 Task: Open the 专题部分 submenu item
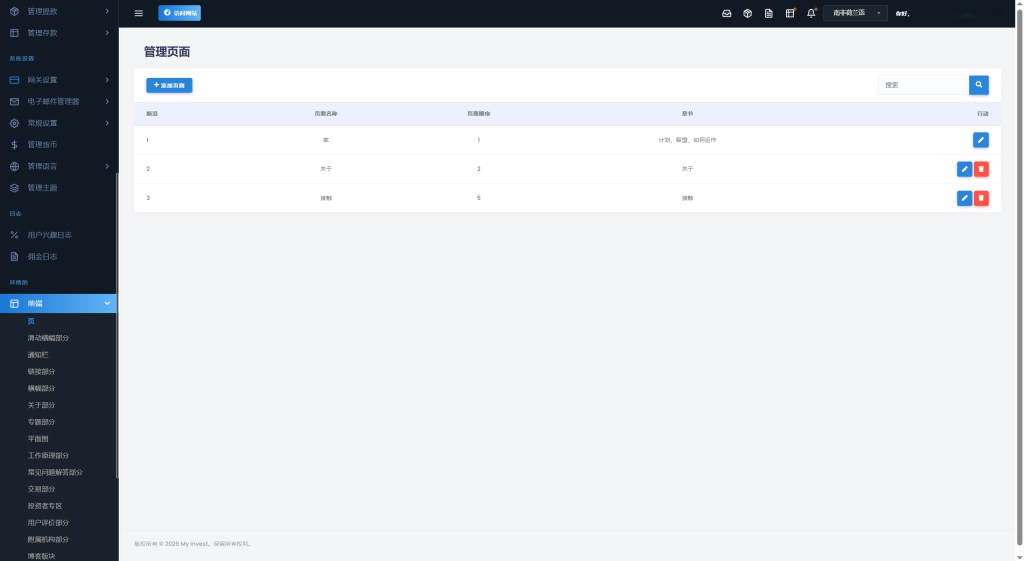tap(41, 422)
